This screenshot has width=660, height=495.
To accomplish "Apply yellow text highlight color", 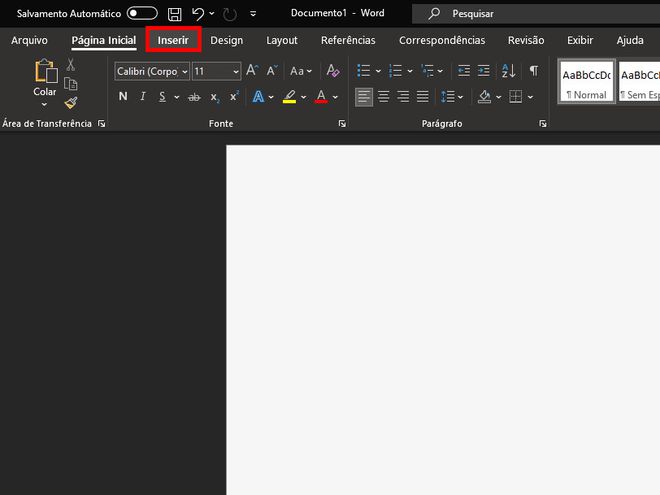I will tap(289, 97).
